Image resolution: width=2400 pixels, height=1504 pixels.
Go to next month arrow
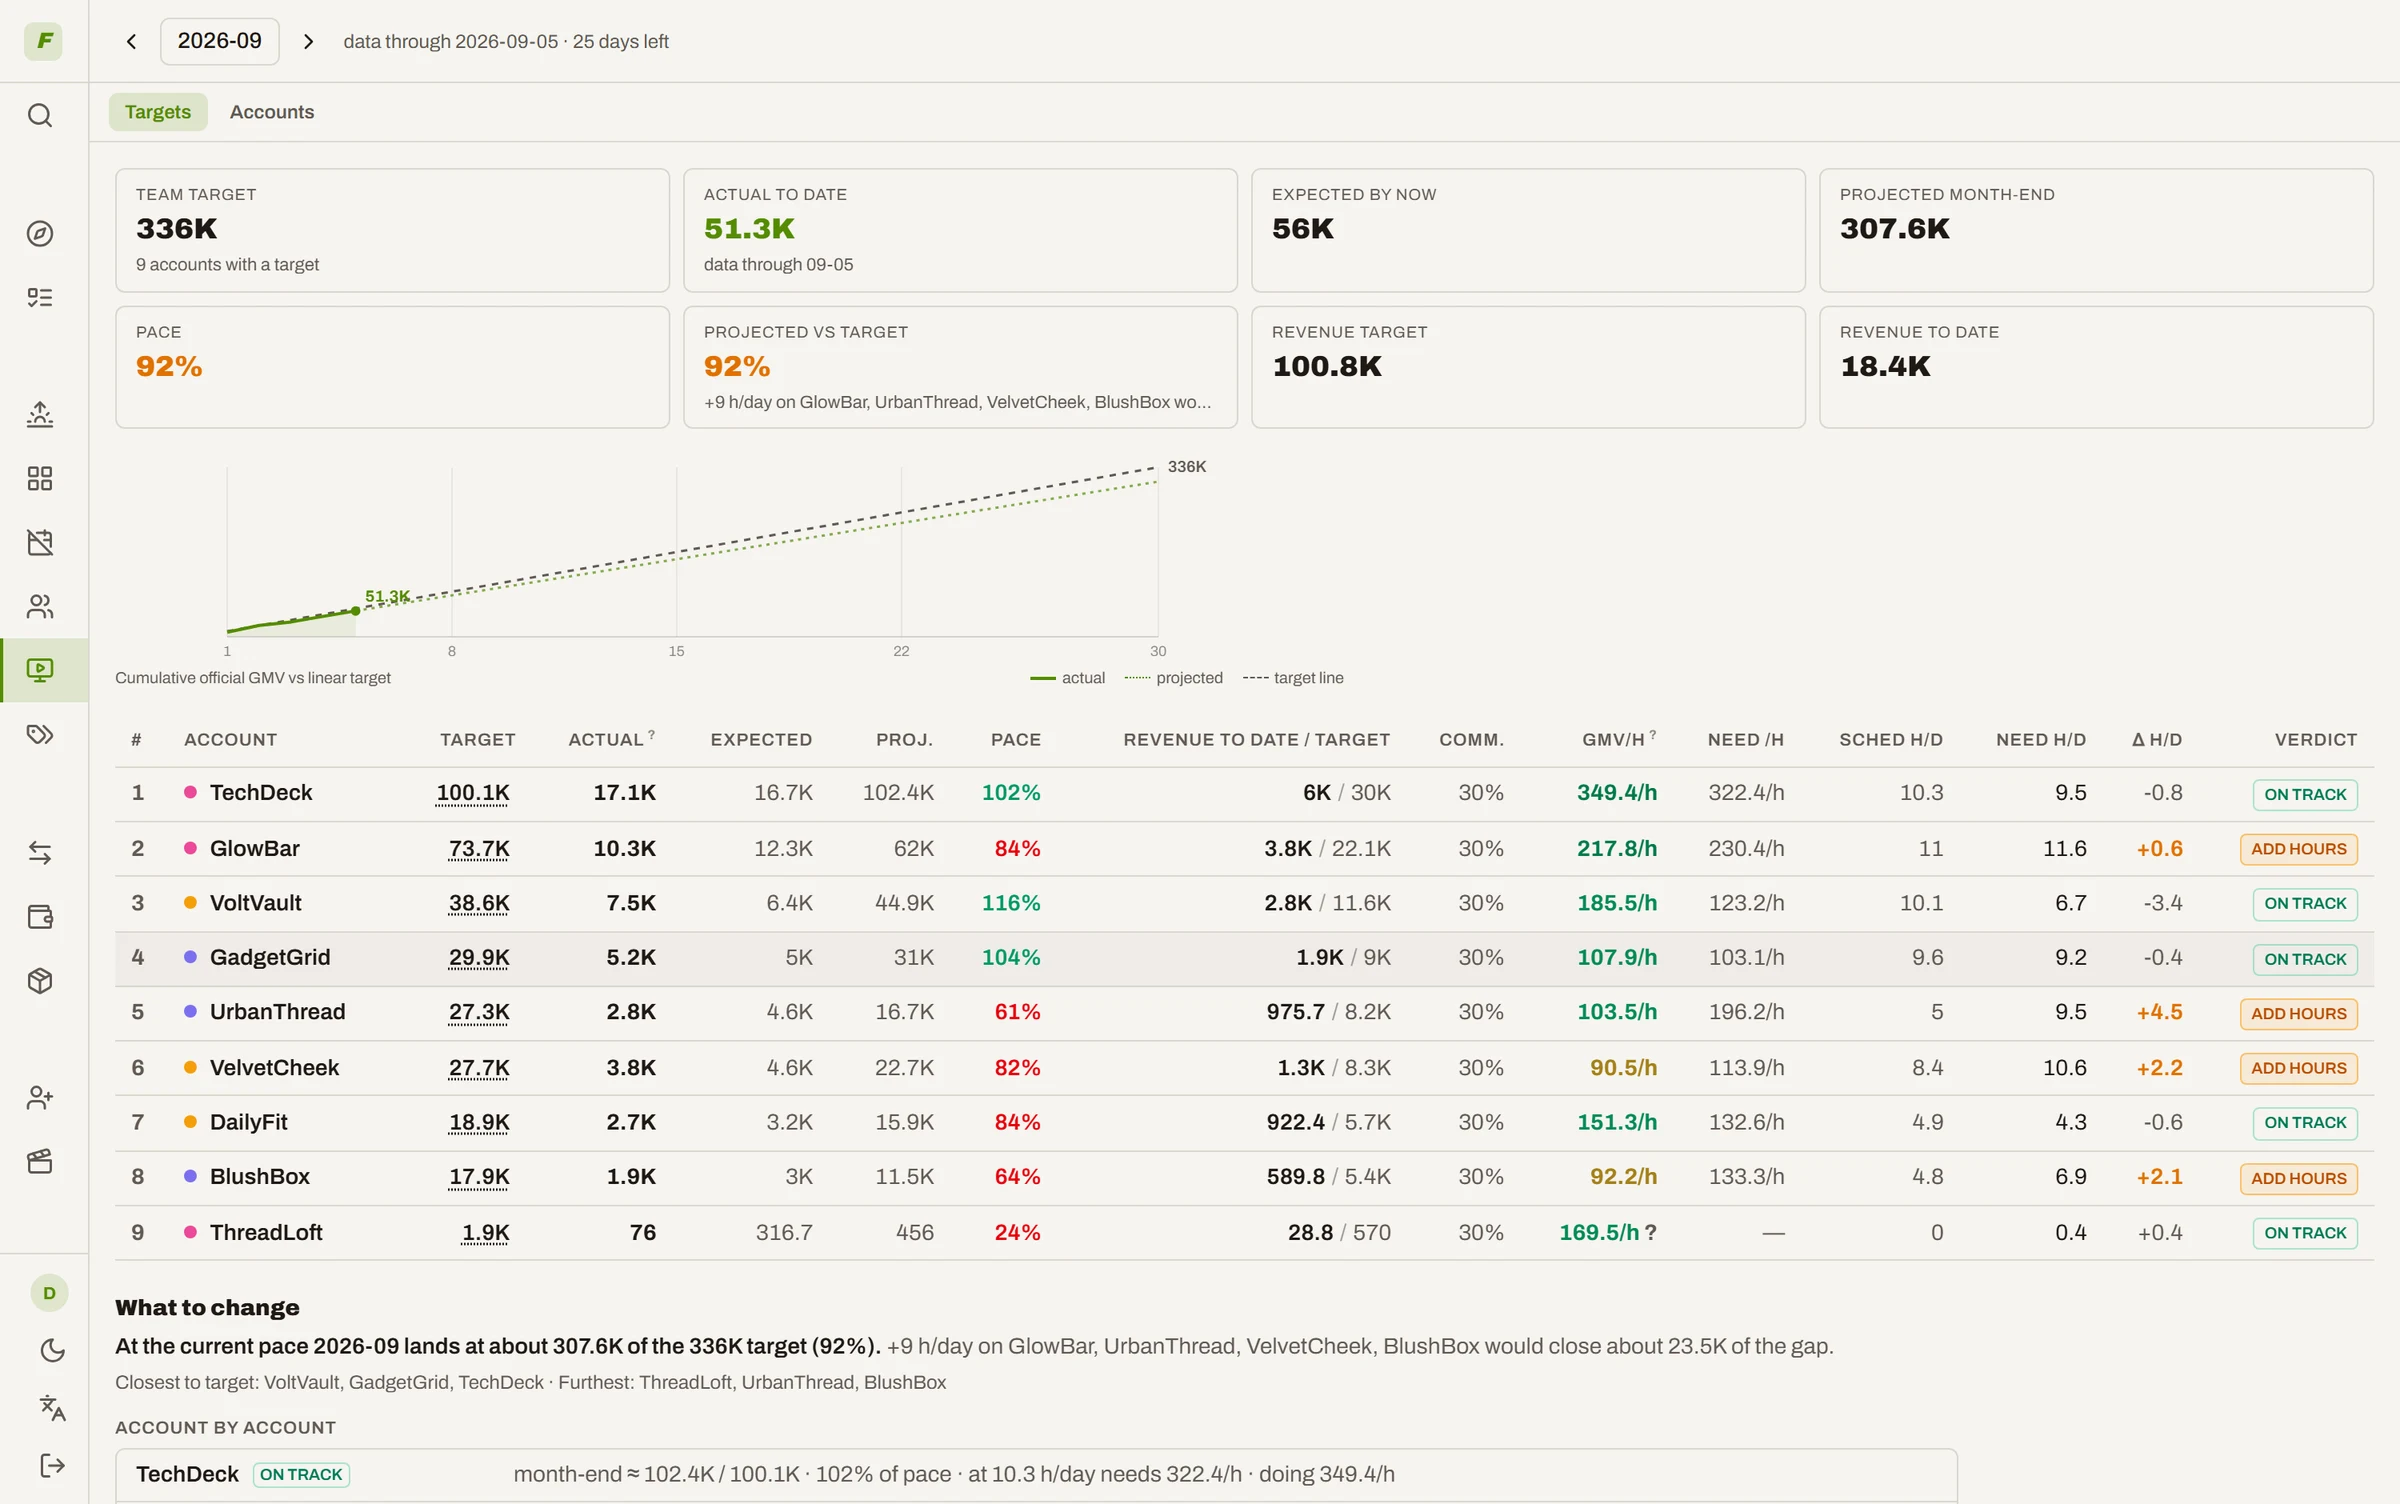coord(308,41)
